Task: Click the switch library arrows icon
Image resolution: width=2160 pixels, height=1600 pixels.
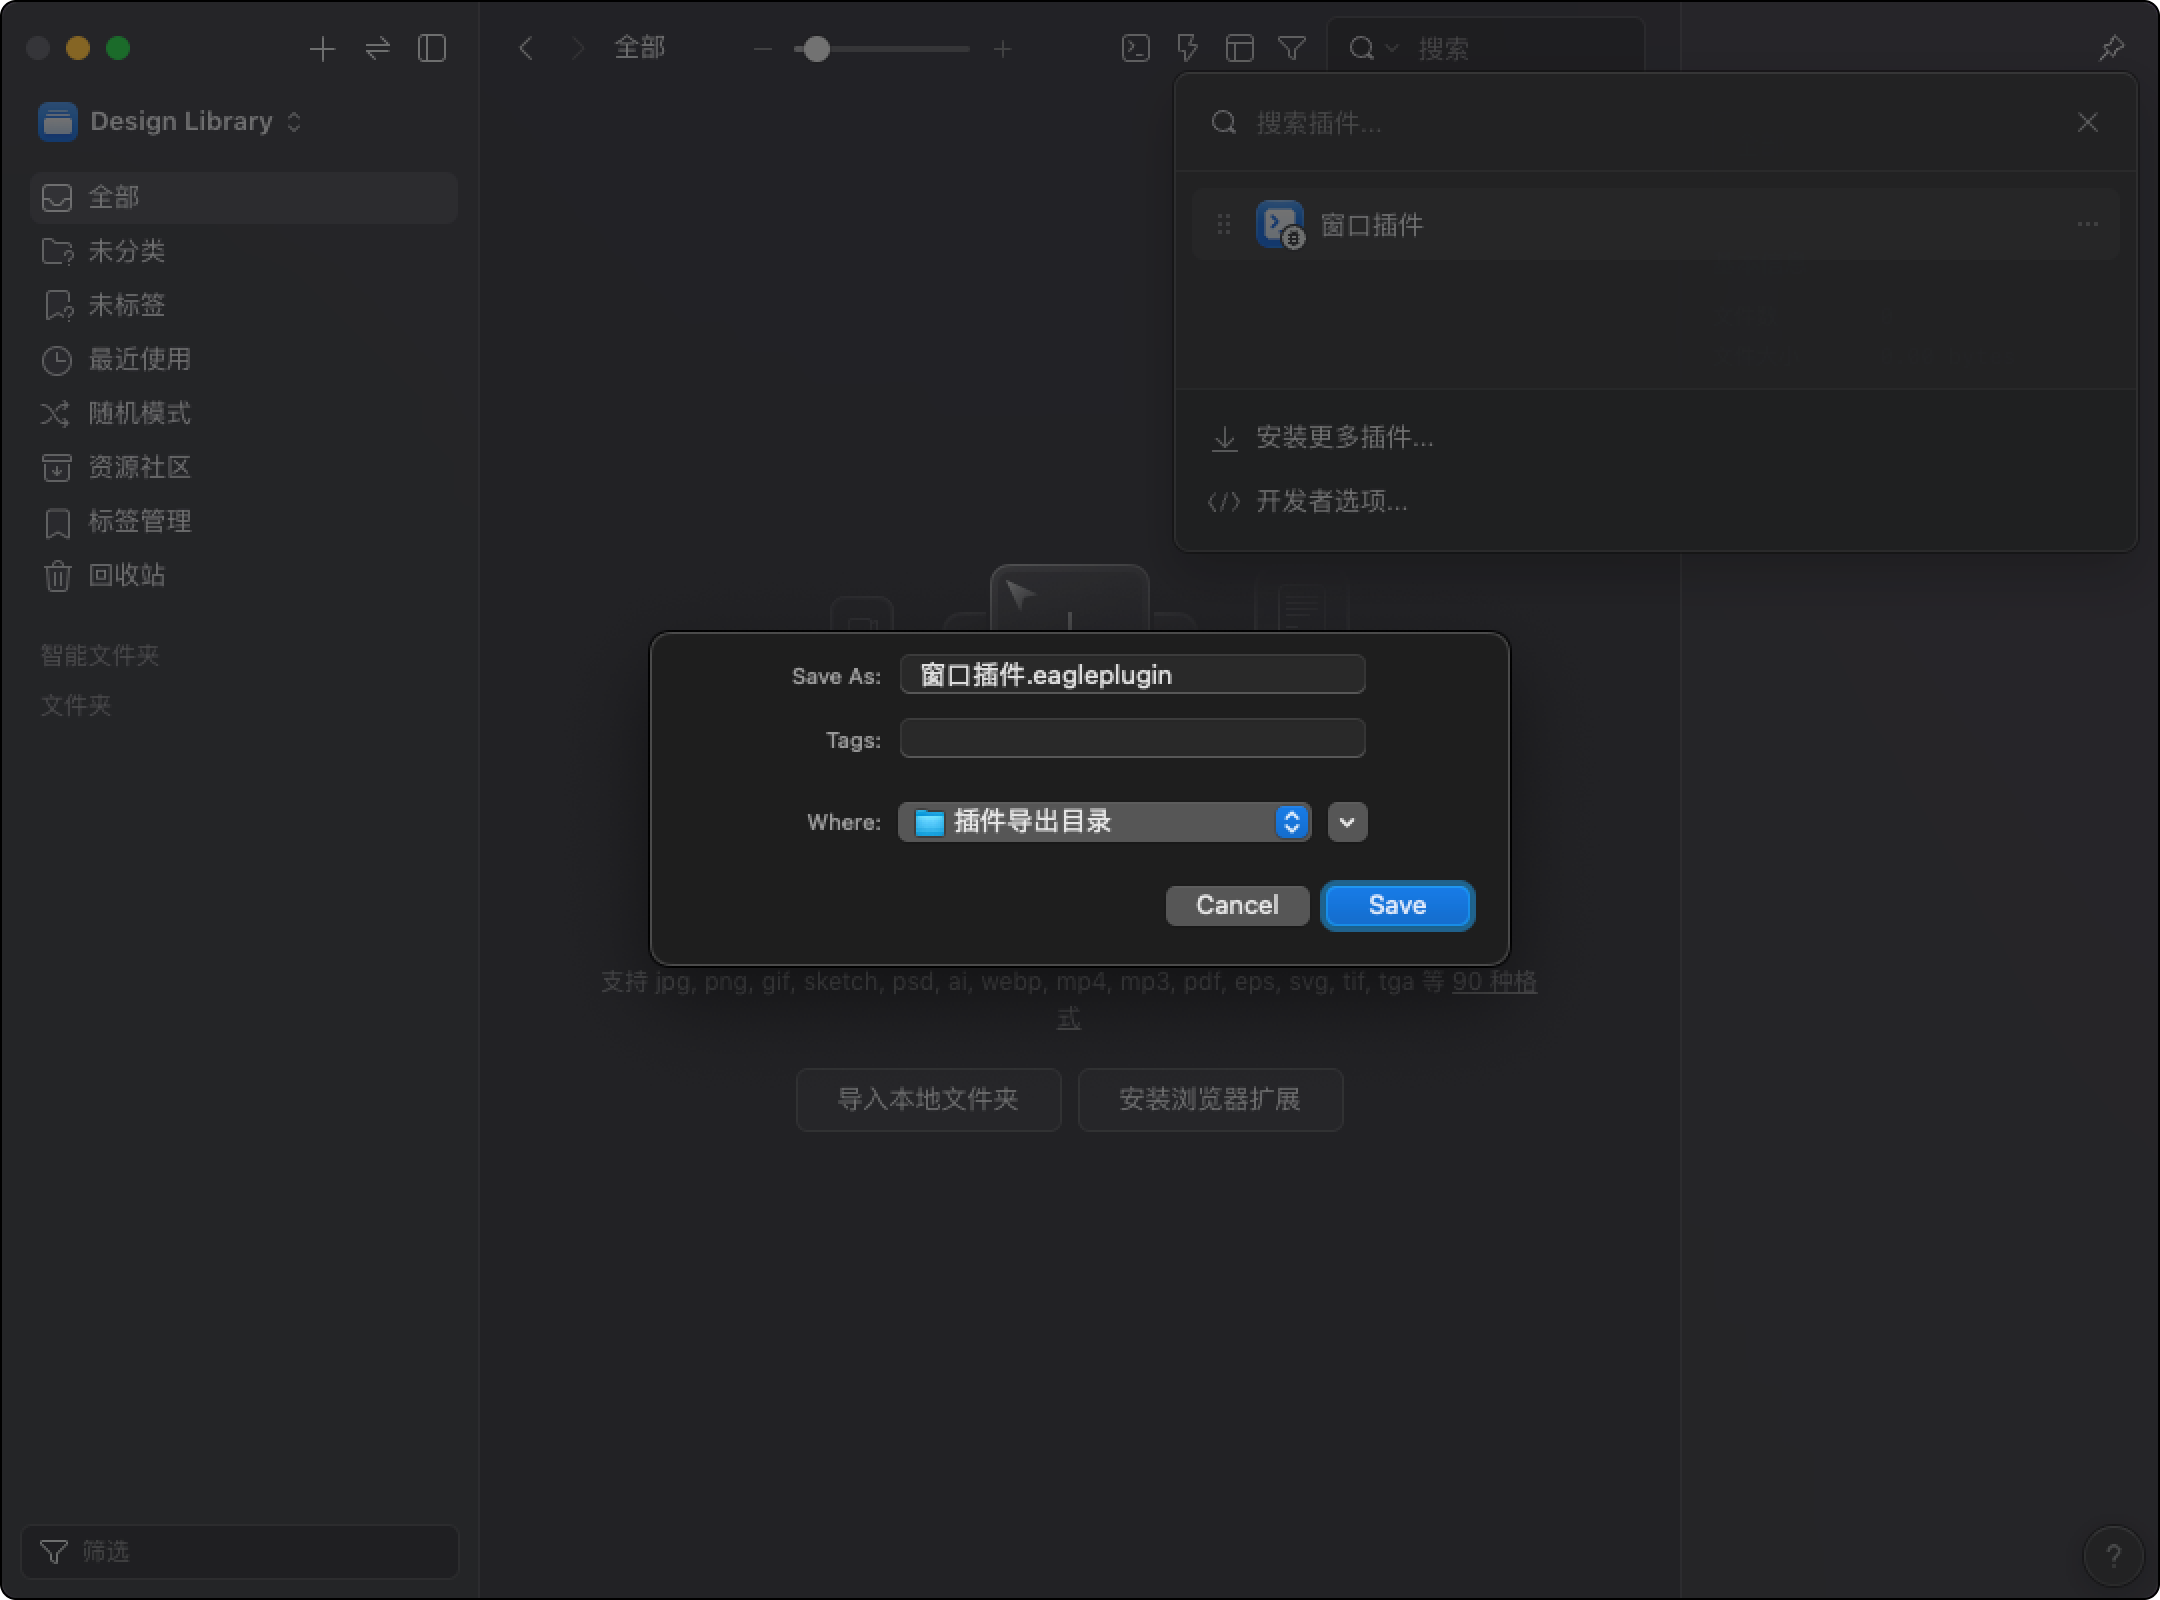Action: (377, 48)
